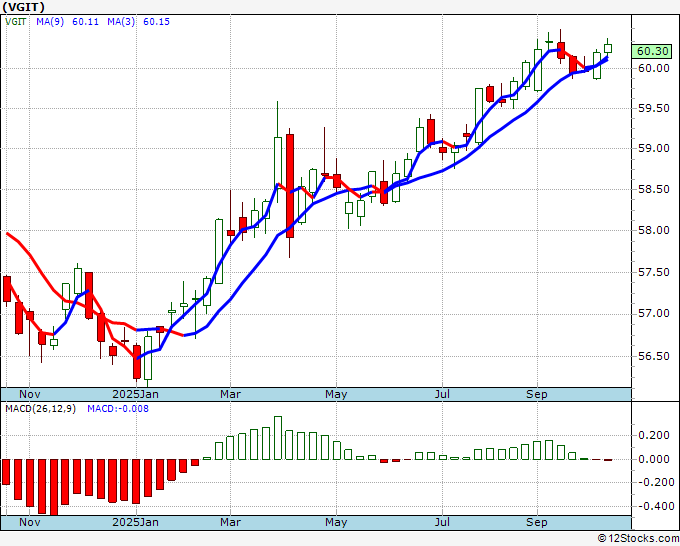Click the Mar label on the price chart axis
The width and height of the screenshot is (680, 546).
pyautogui.click(x=230, y=394)
